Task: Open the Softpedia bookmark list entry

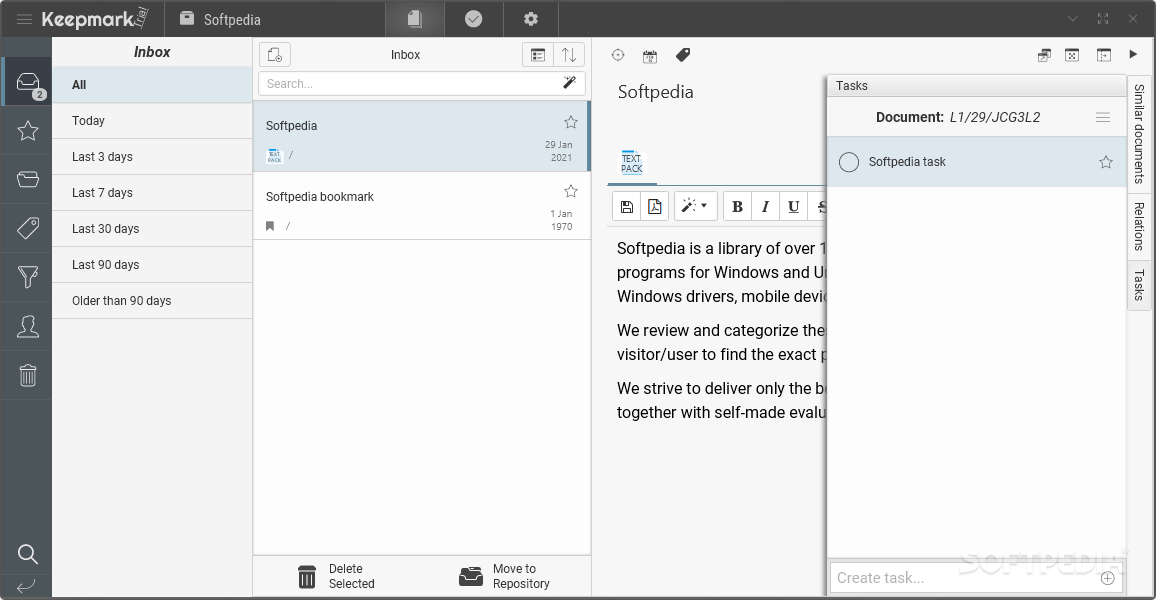Action: [x=420, y=206]
